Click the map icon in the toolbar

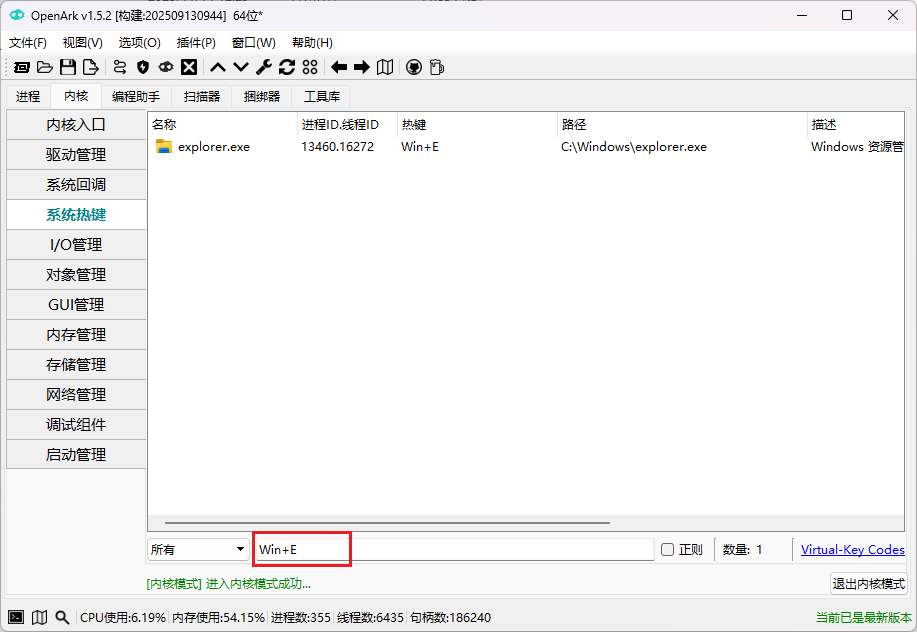(385, 67)
